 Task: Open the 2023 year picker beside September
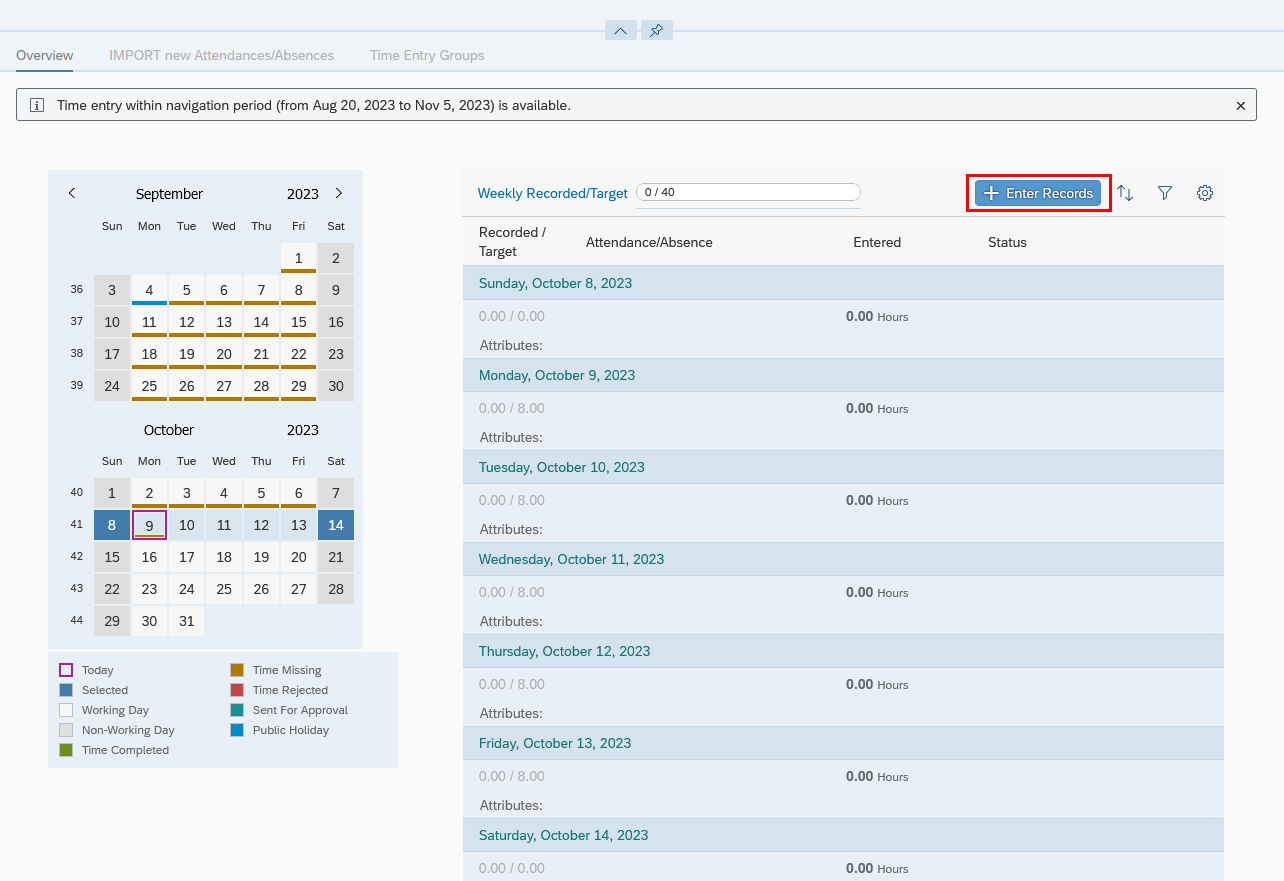(302, 194)
